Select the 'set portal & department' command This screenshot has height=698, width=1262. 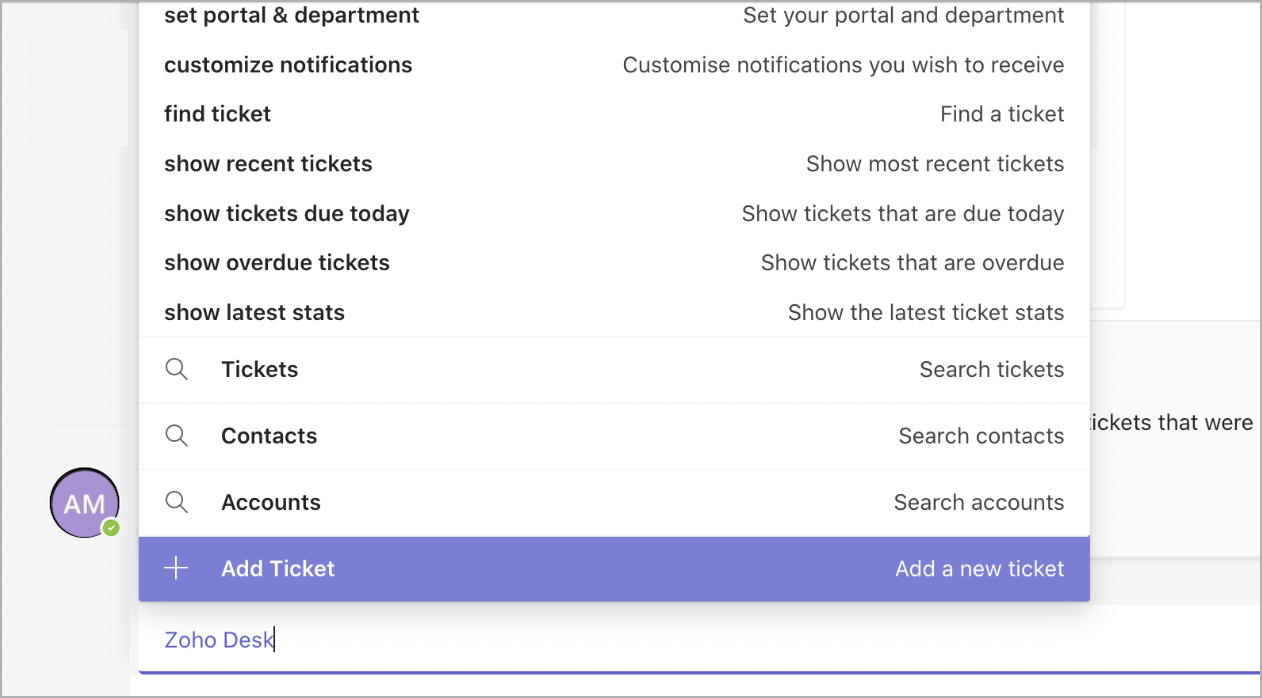[292, 16]
